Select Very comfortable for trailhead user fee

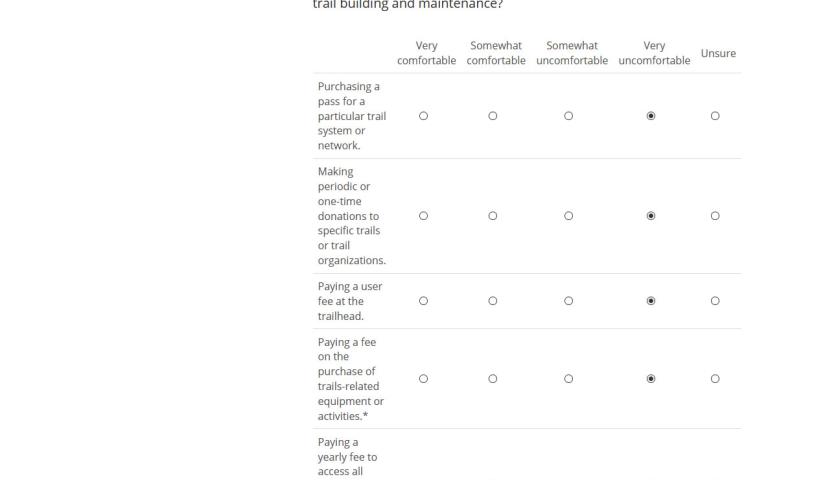[423, 301]
